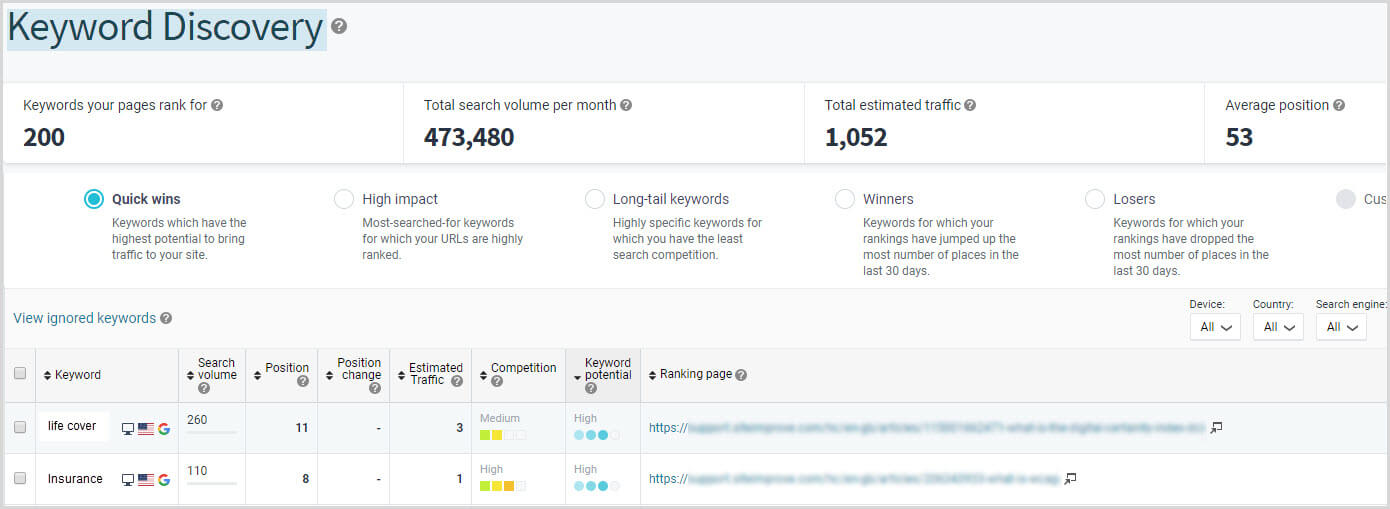Click the Insurance row ranking page URL

852,479
